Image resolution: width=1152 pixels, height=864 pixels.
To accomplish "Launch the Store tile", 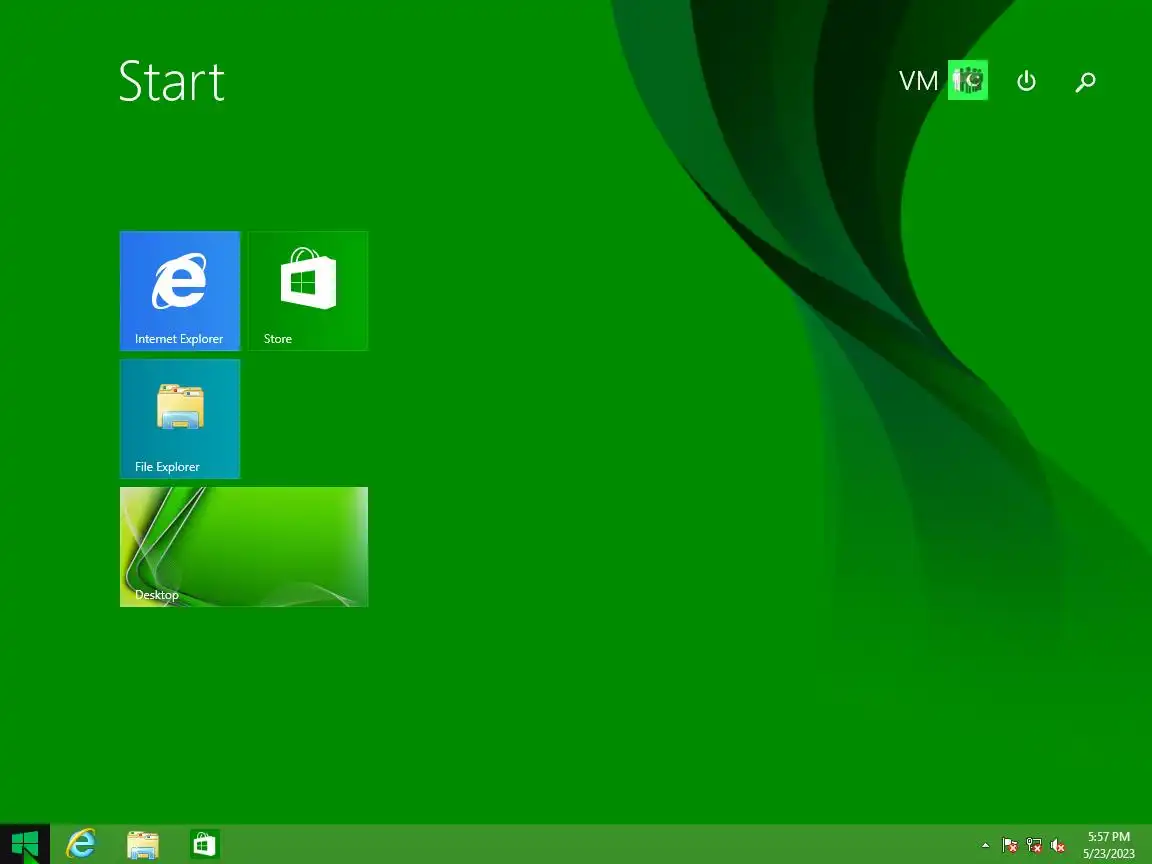I will (308, 291).
